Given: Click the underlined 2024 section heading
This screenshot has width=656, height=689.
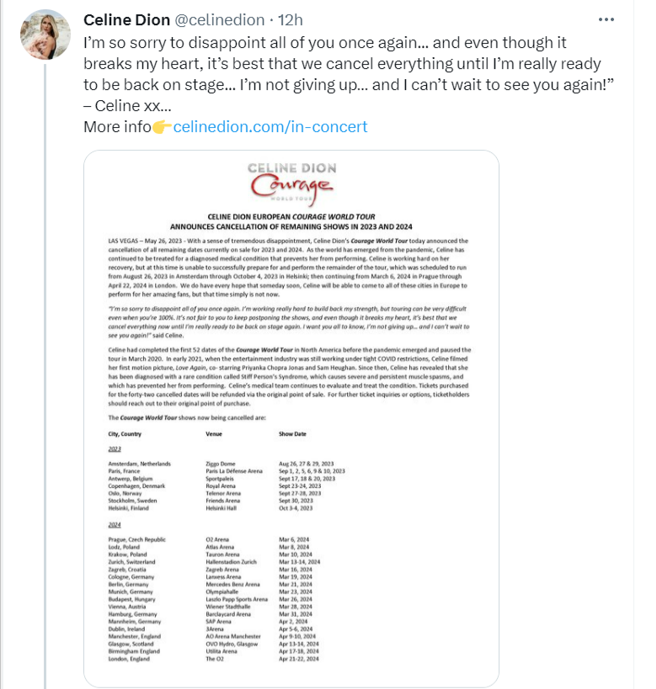Looking at the screenshot, I should tap(112, 527).
